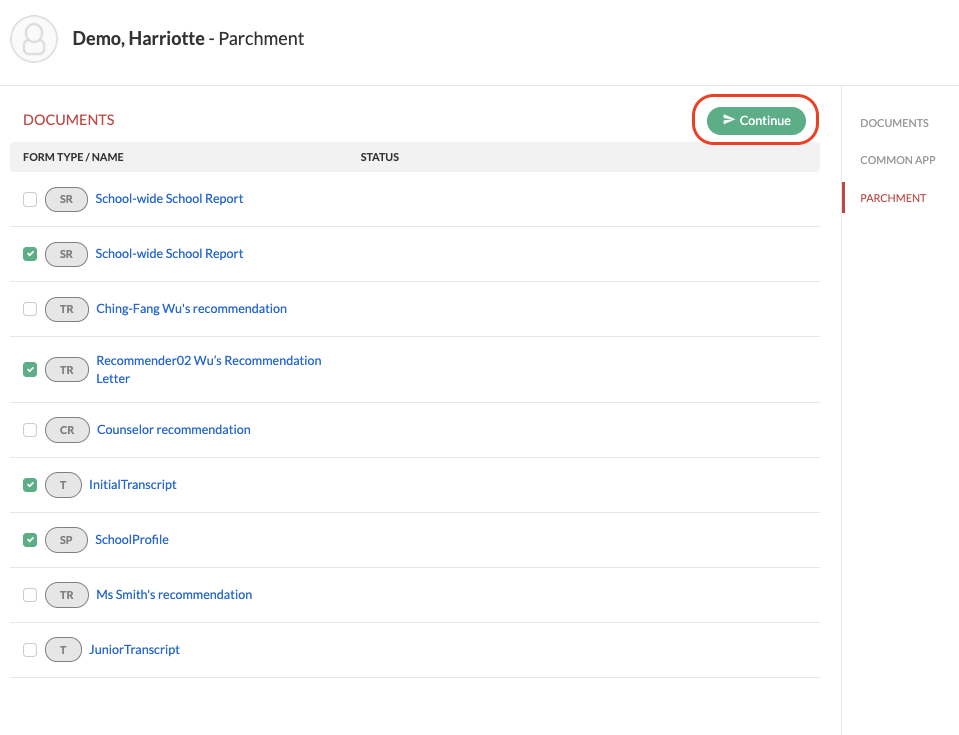Uncheck the SchoolProfile checkbox
Screen dimensions: 959x735
point(30,540)
